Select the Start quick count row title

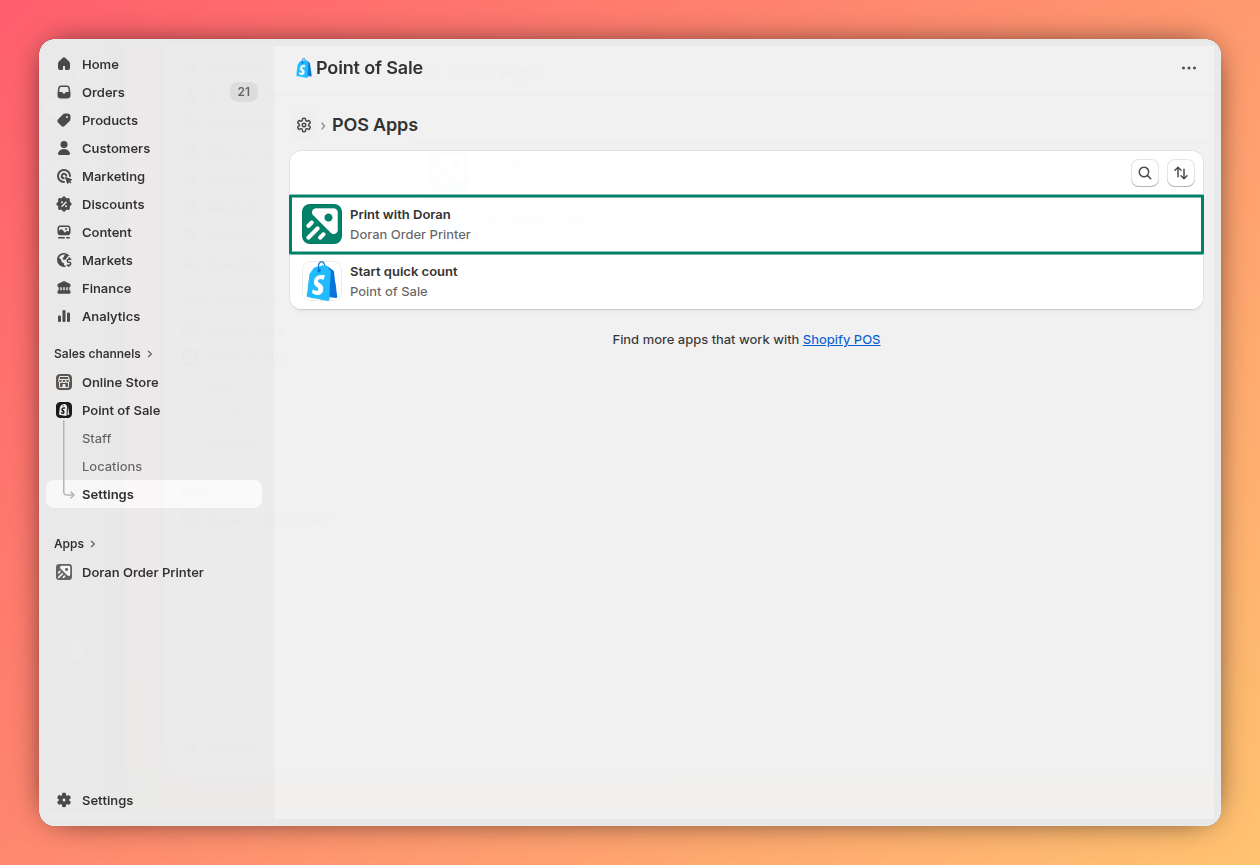click(404, 271)
